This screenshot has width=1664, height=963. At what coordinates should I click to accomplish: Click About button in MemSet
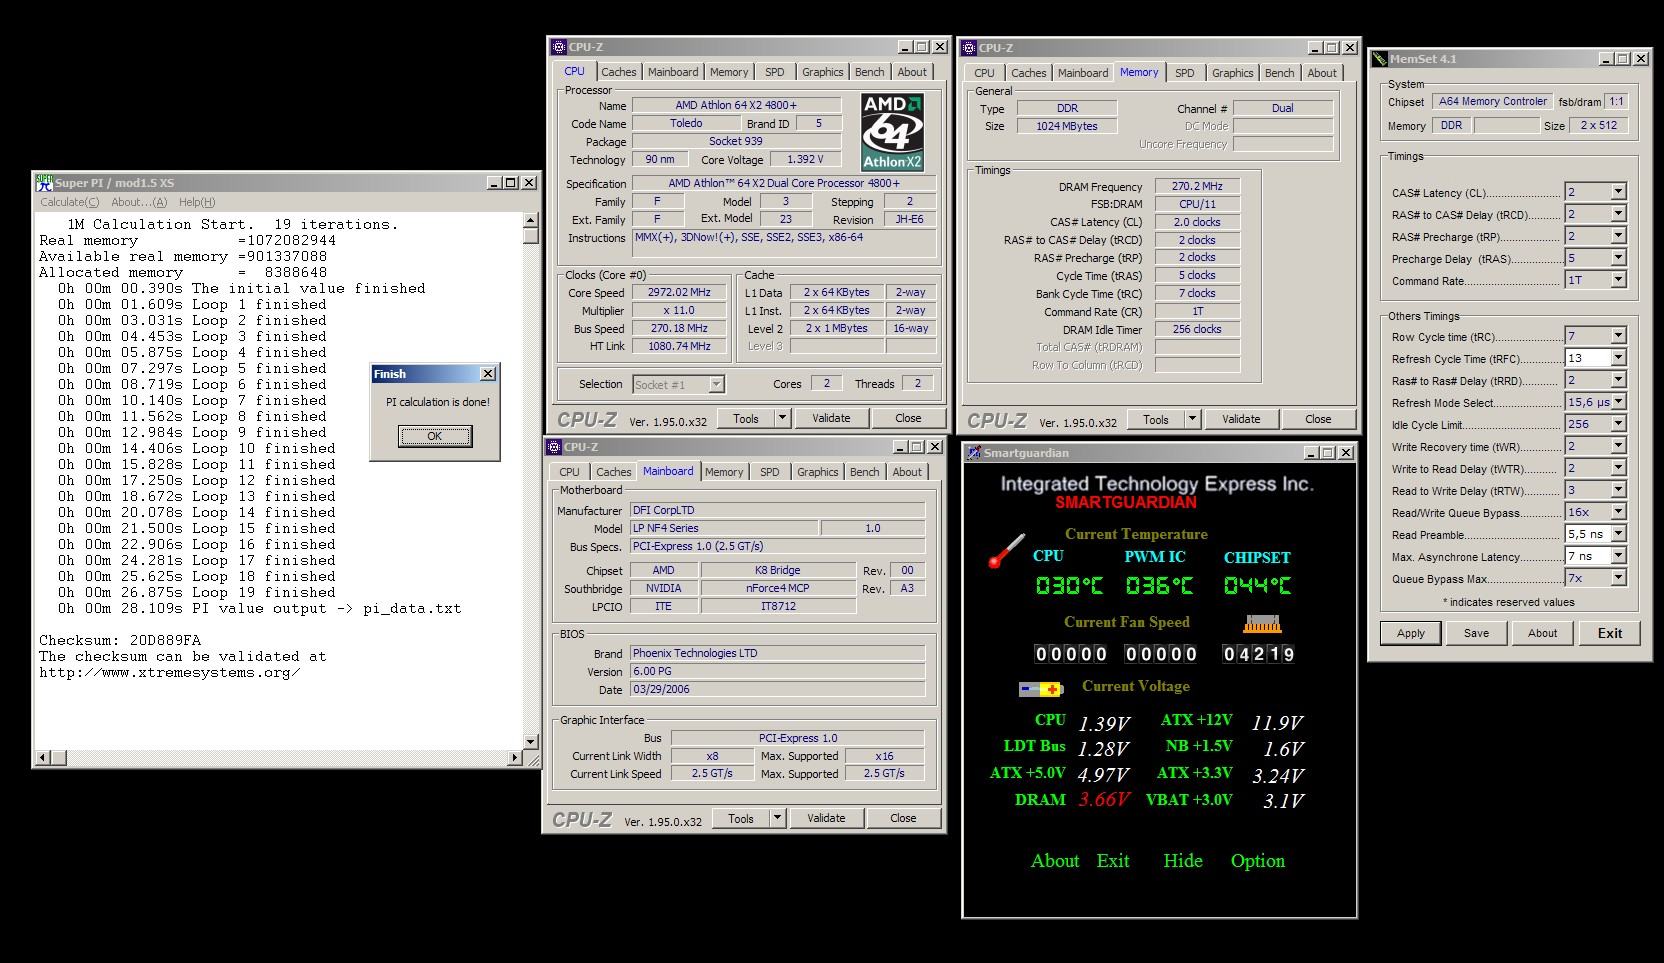pyautogui.click(x=1542, y=633)
